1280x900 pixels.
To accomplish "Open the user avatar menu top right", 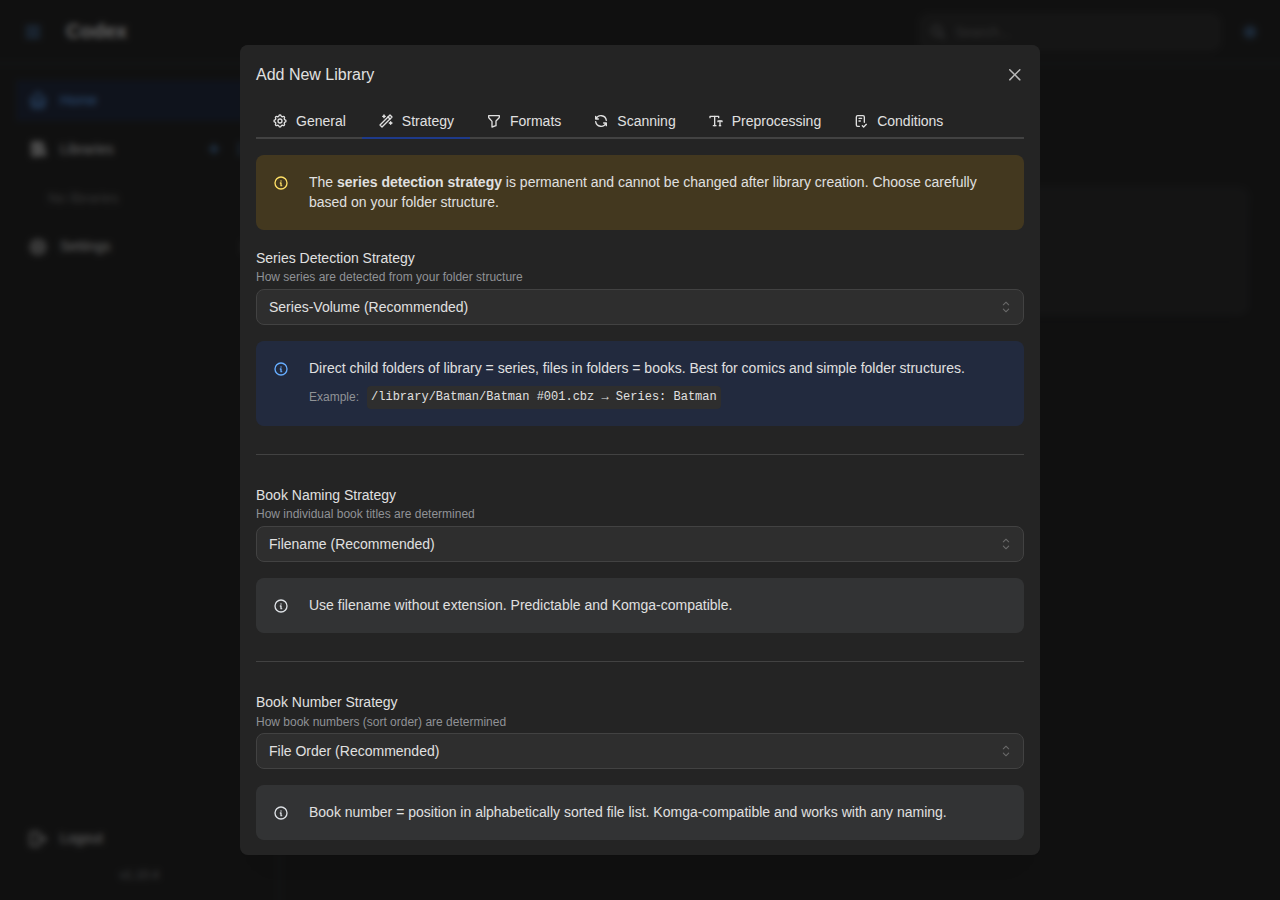I will tap(1249, 31).
